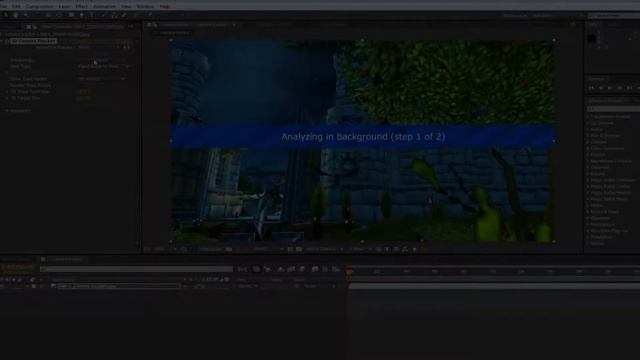Expand the Expression Controls category
The width and height of the screenshot is (640, 360).
(588, 161)
